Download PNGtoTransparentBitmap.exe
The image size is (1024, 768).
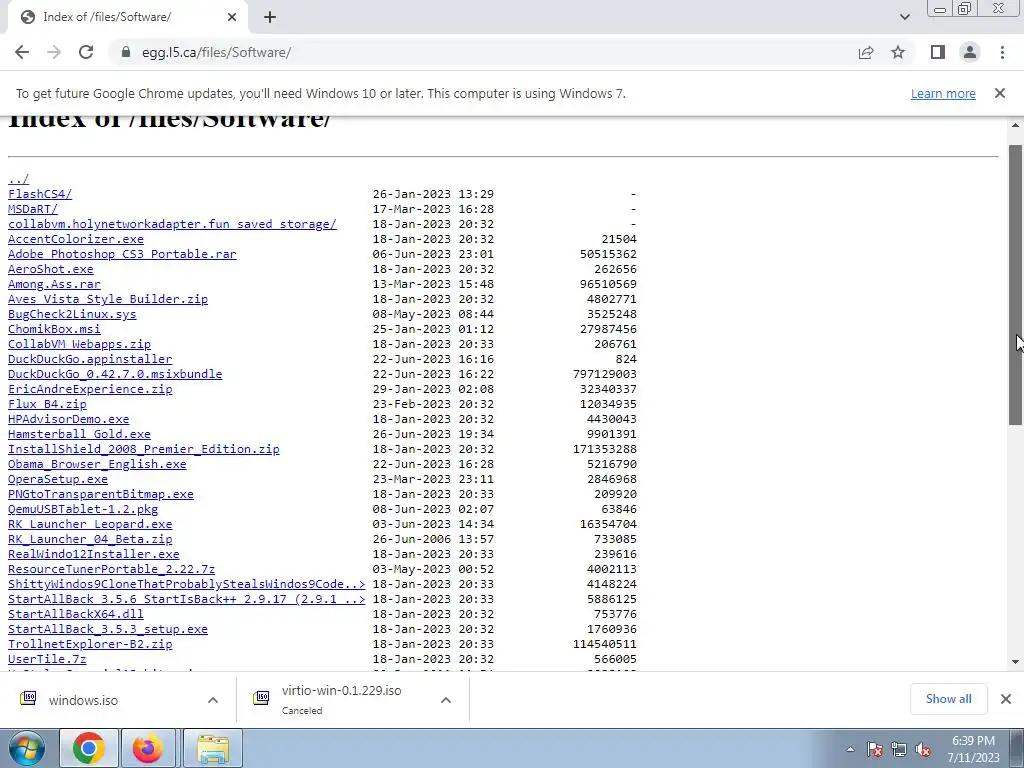pyautogui.click(x=101, y=494)
